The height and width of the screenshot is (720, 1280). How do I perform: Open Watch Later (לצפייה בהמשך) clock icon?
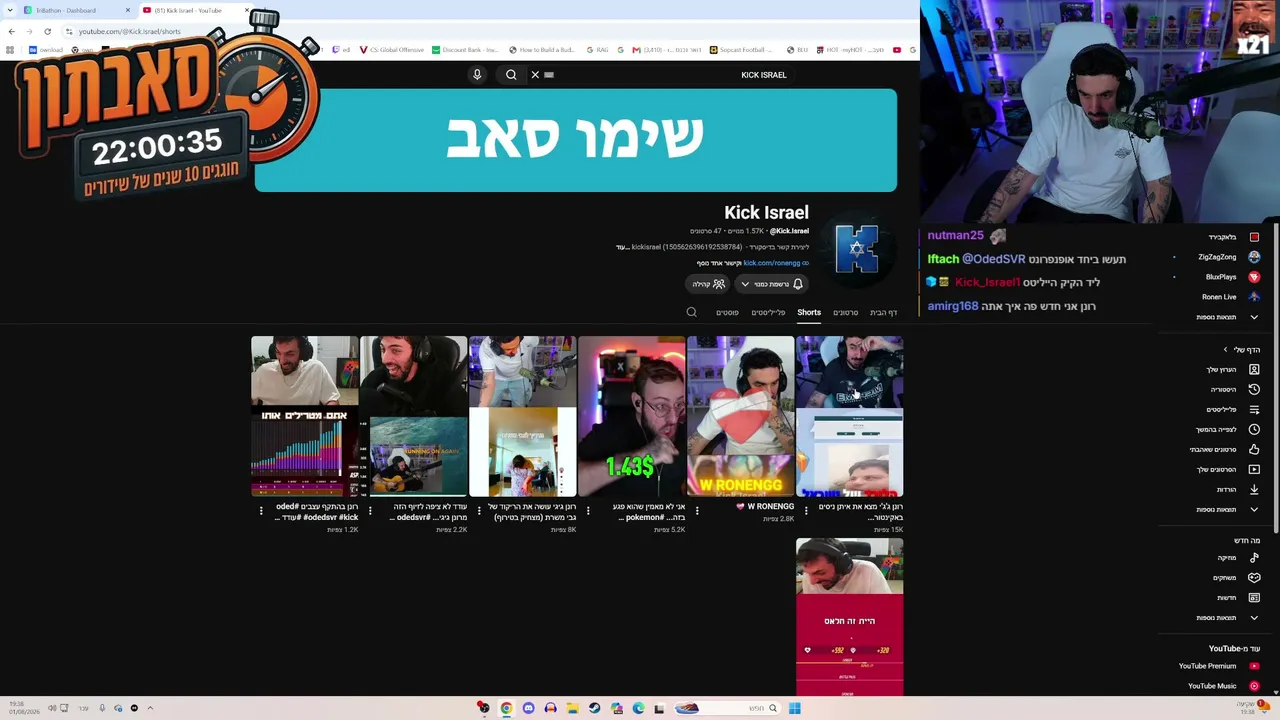click(1254, 429)
